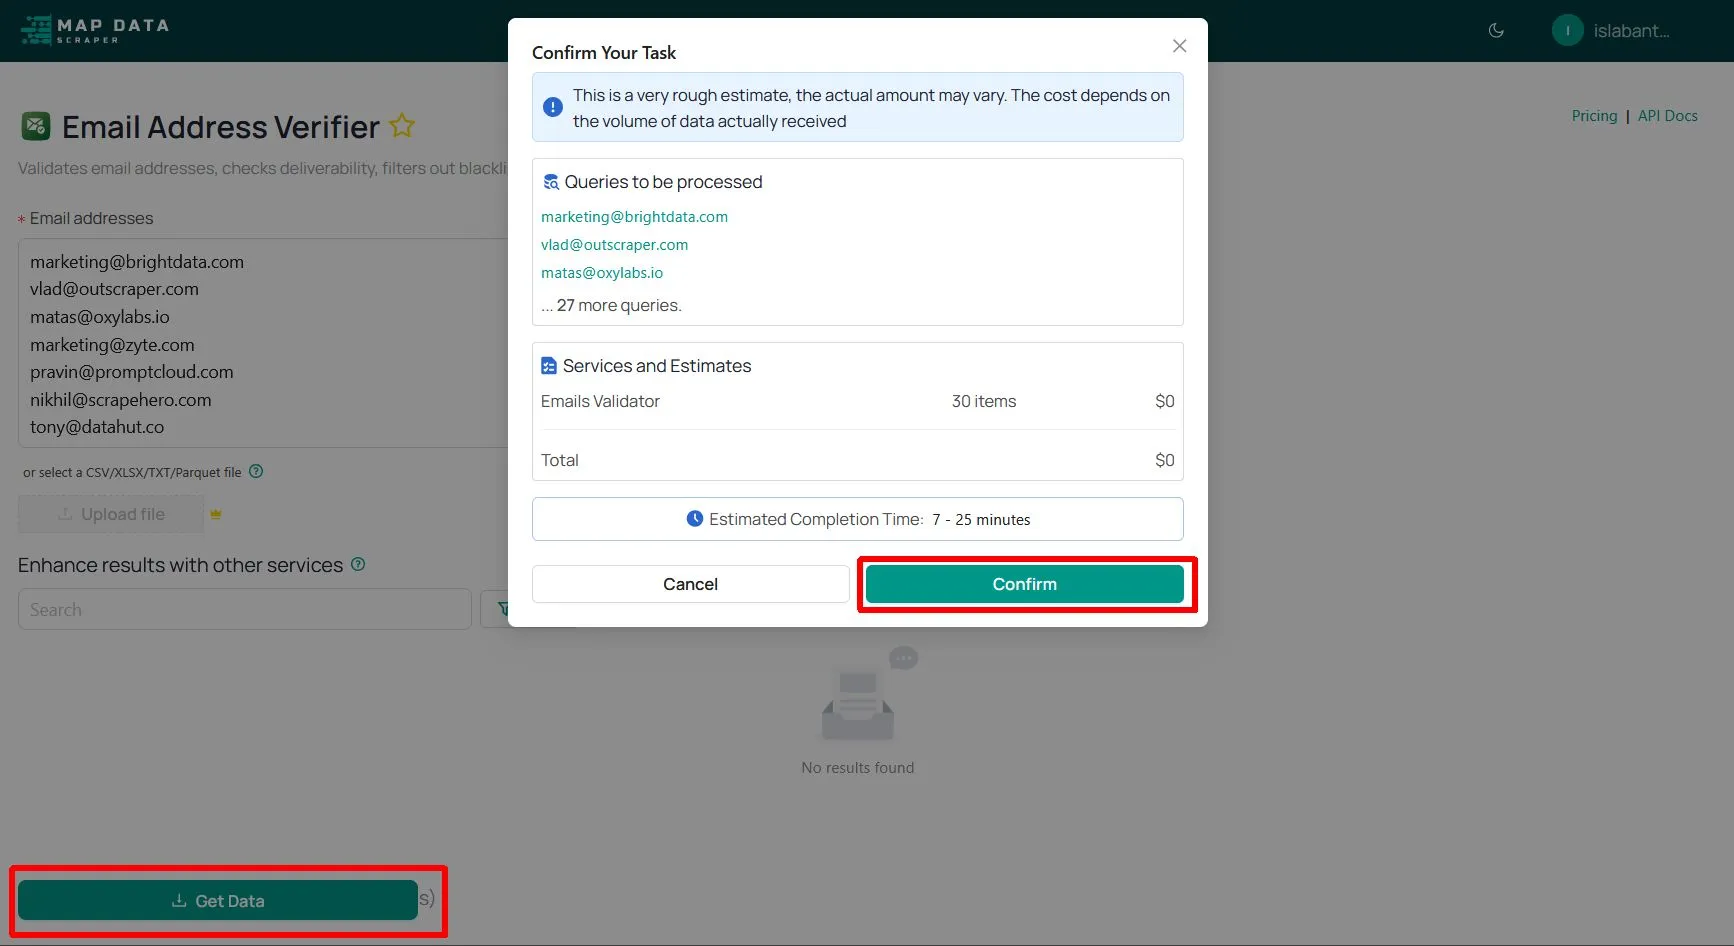Click the Email Address Verifier app icon
The image size is (1734, 946).
pos(36,126)
